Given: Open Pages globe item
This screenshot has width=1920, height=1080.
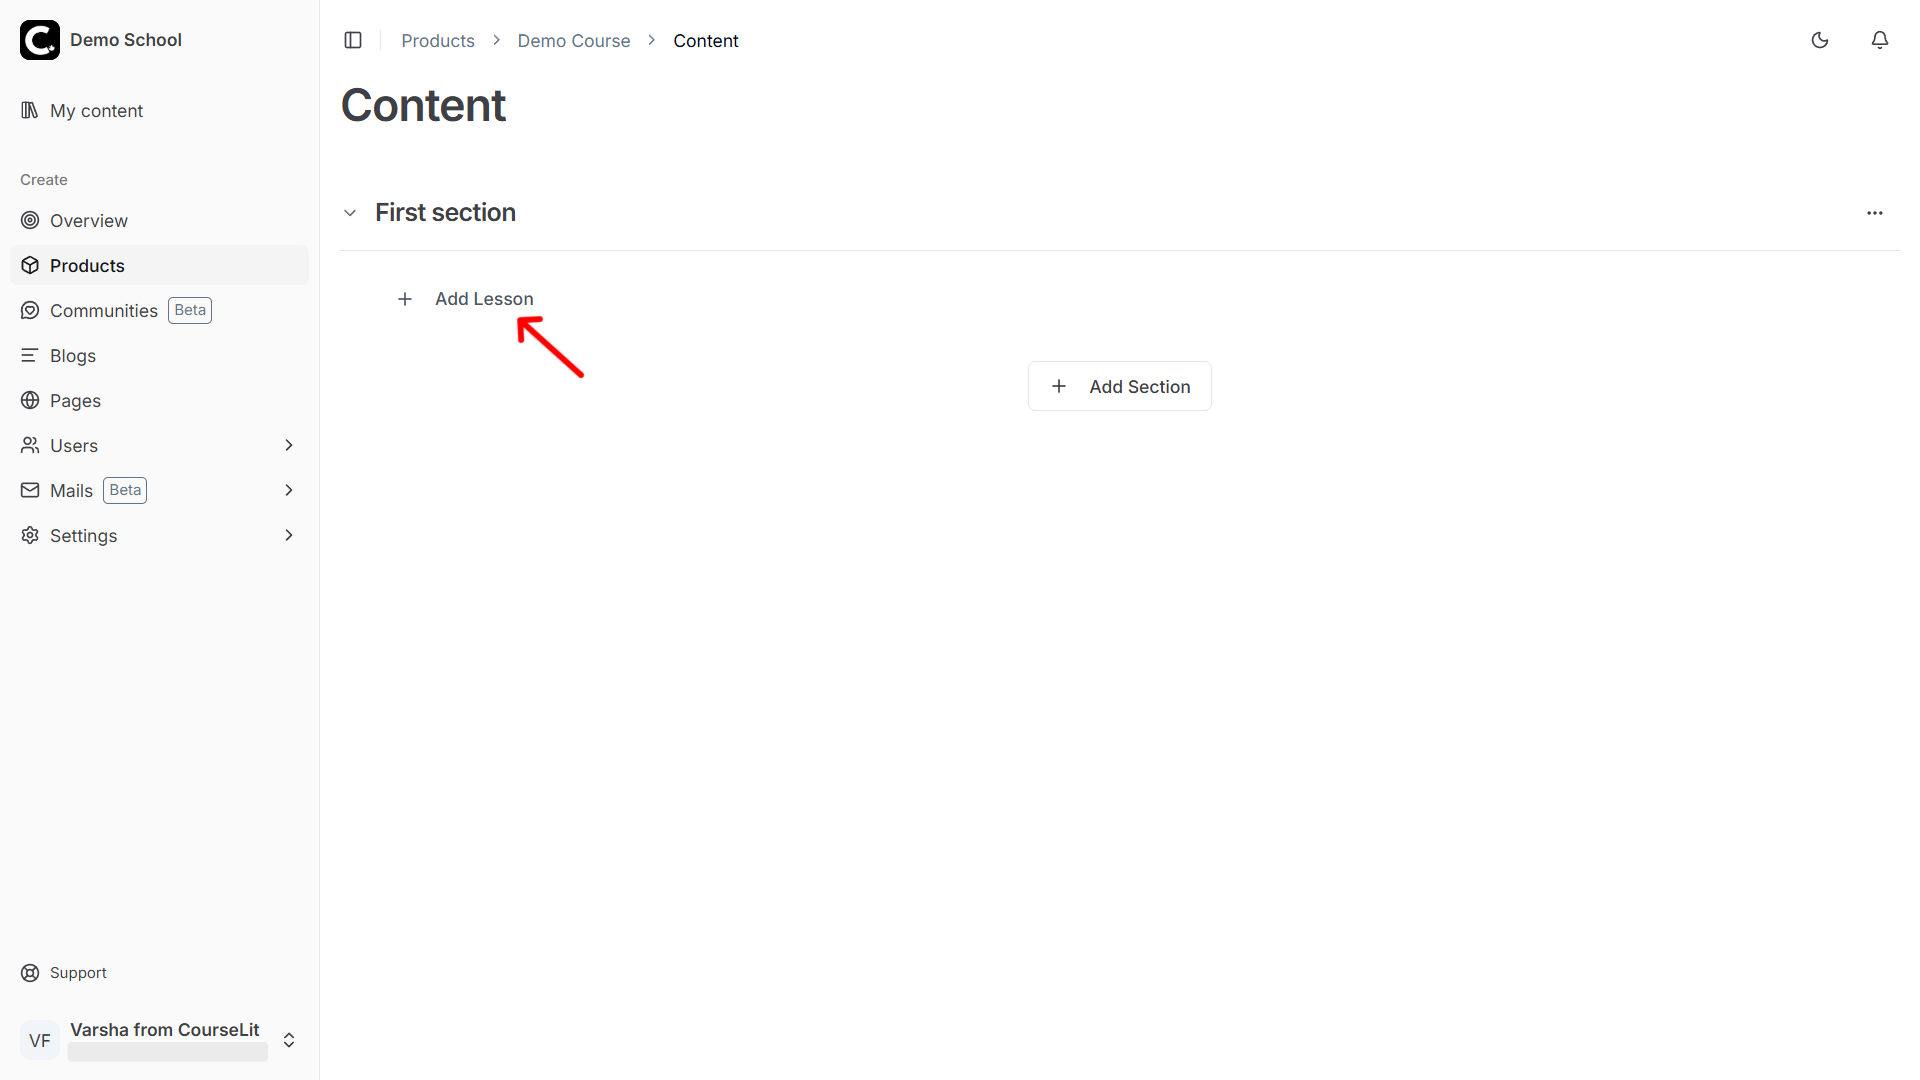Looking at the screenshot, I should click(75, 401).
